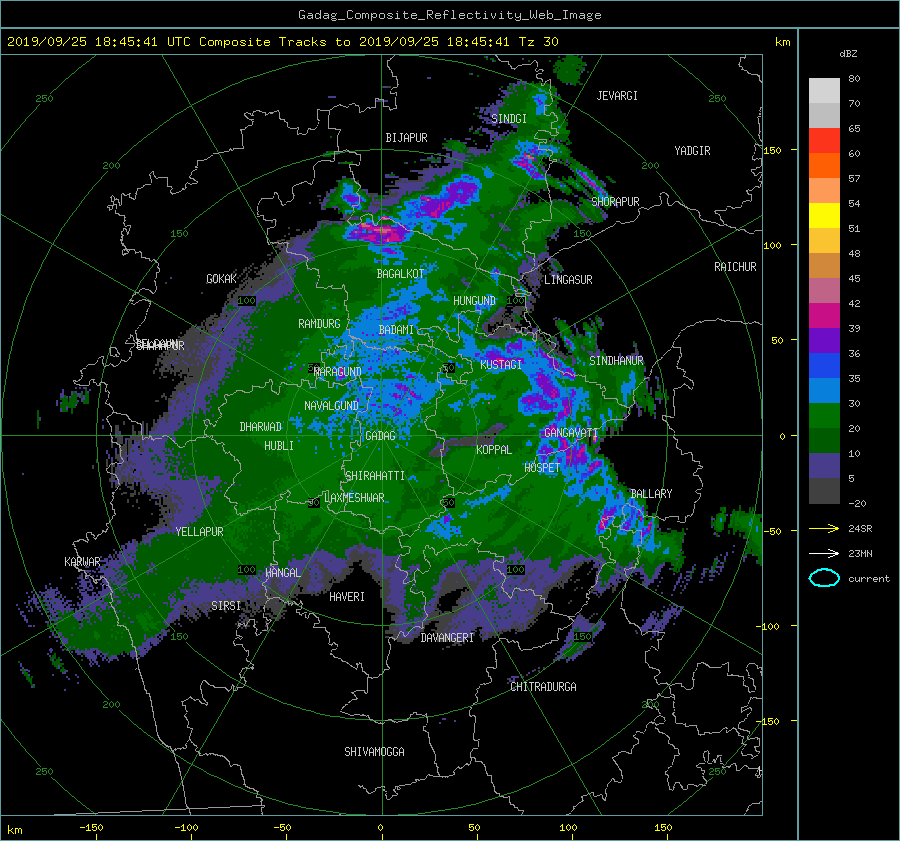The height and width of the screenshot is (841, 900).
Task: Click the SIRSI town label
Action: coord(226,606)
